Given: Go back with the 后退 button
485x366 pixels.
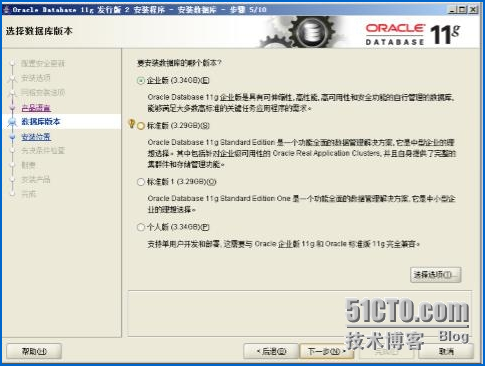Looking at the screenshot, I should pyautogui.click(x=271, y=351).
